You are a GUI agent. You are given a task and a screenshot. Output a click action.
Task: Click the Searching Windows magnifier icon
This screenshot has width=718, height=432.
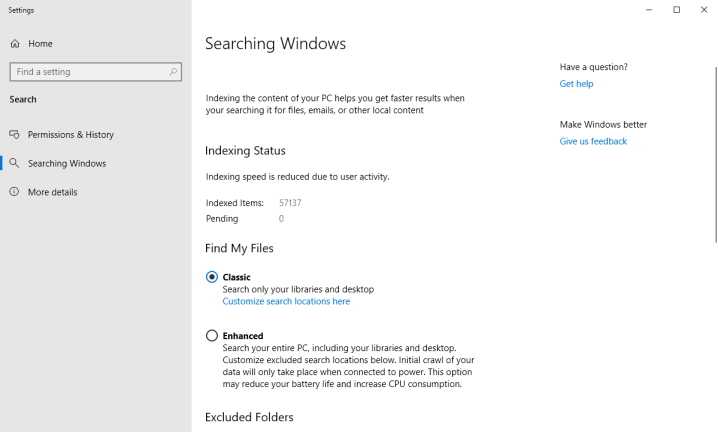click(x=15, y=163)
